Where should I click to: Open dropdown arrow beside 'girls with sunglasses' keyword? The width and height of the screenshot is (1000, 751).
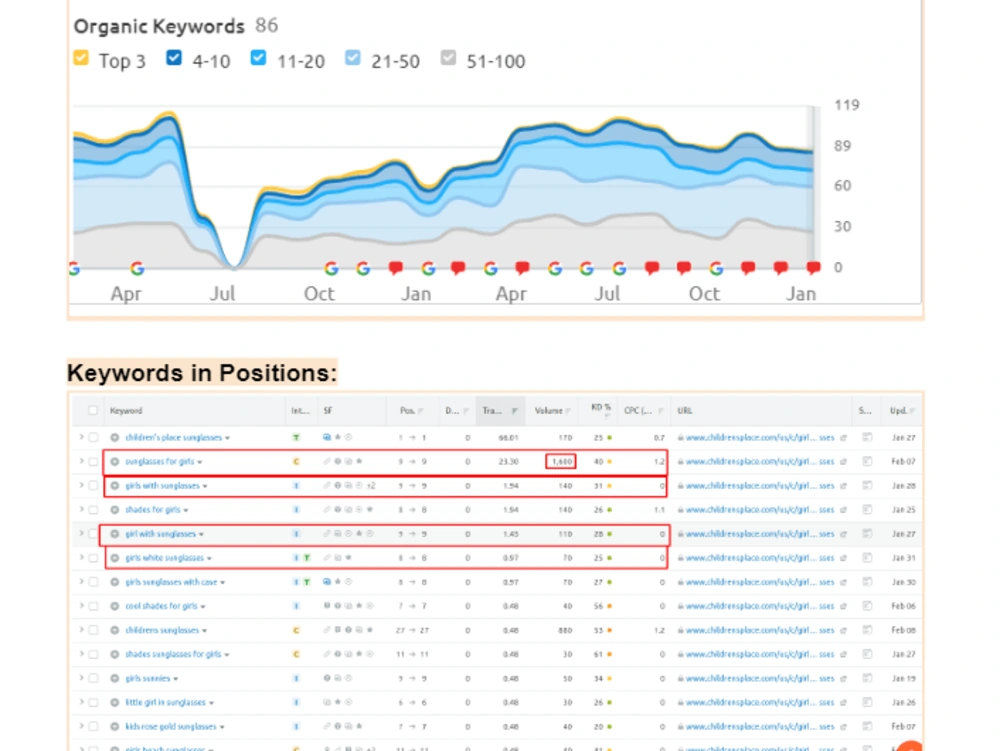(x=205, y=486)
